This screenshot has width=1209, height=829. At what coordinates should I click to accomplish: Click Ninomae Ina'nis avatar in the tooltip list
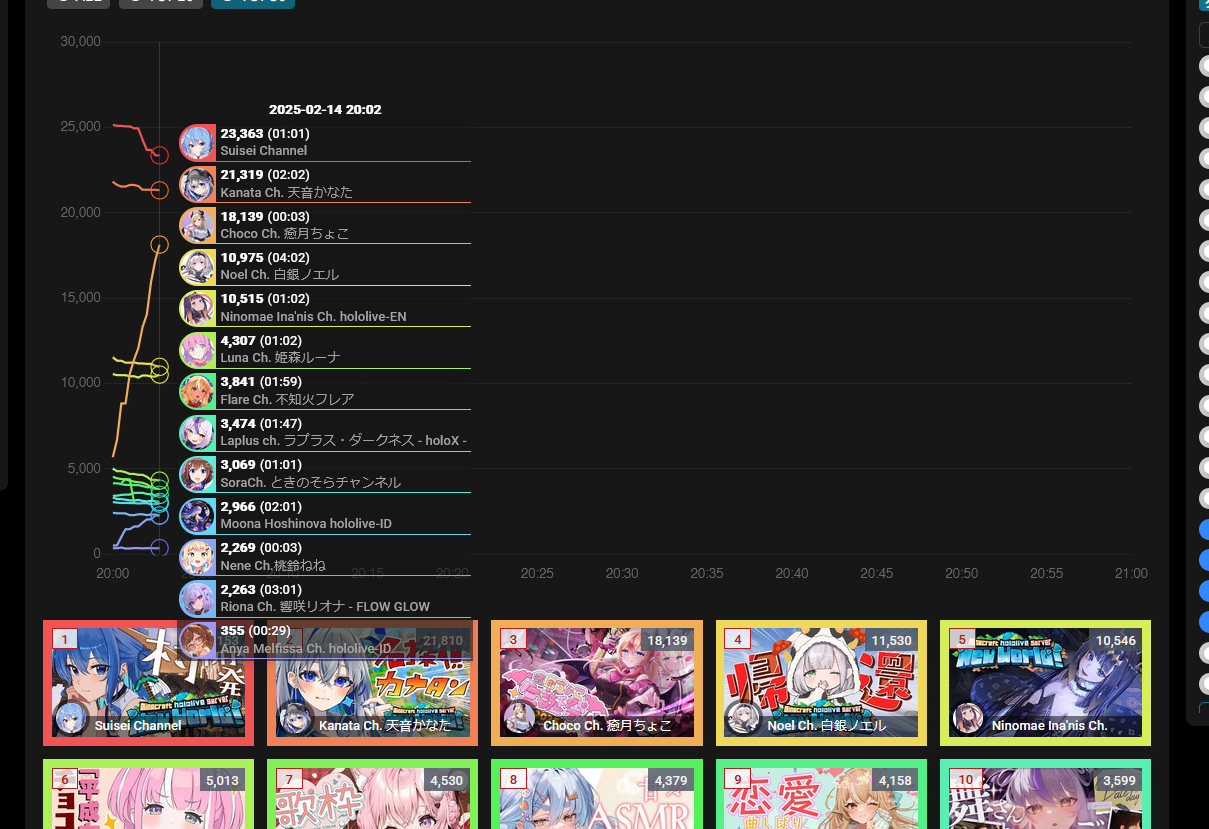[x=197, y=309]
